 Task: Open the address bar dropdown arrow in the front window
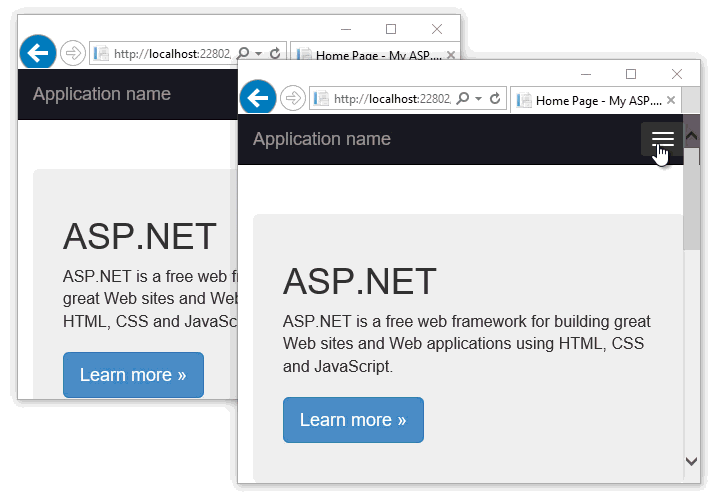(x=478, y=99)
